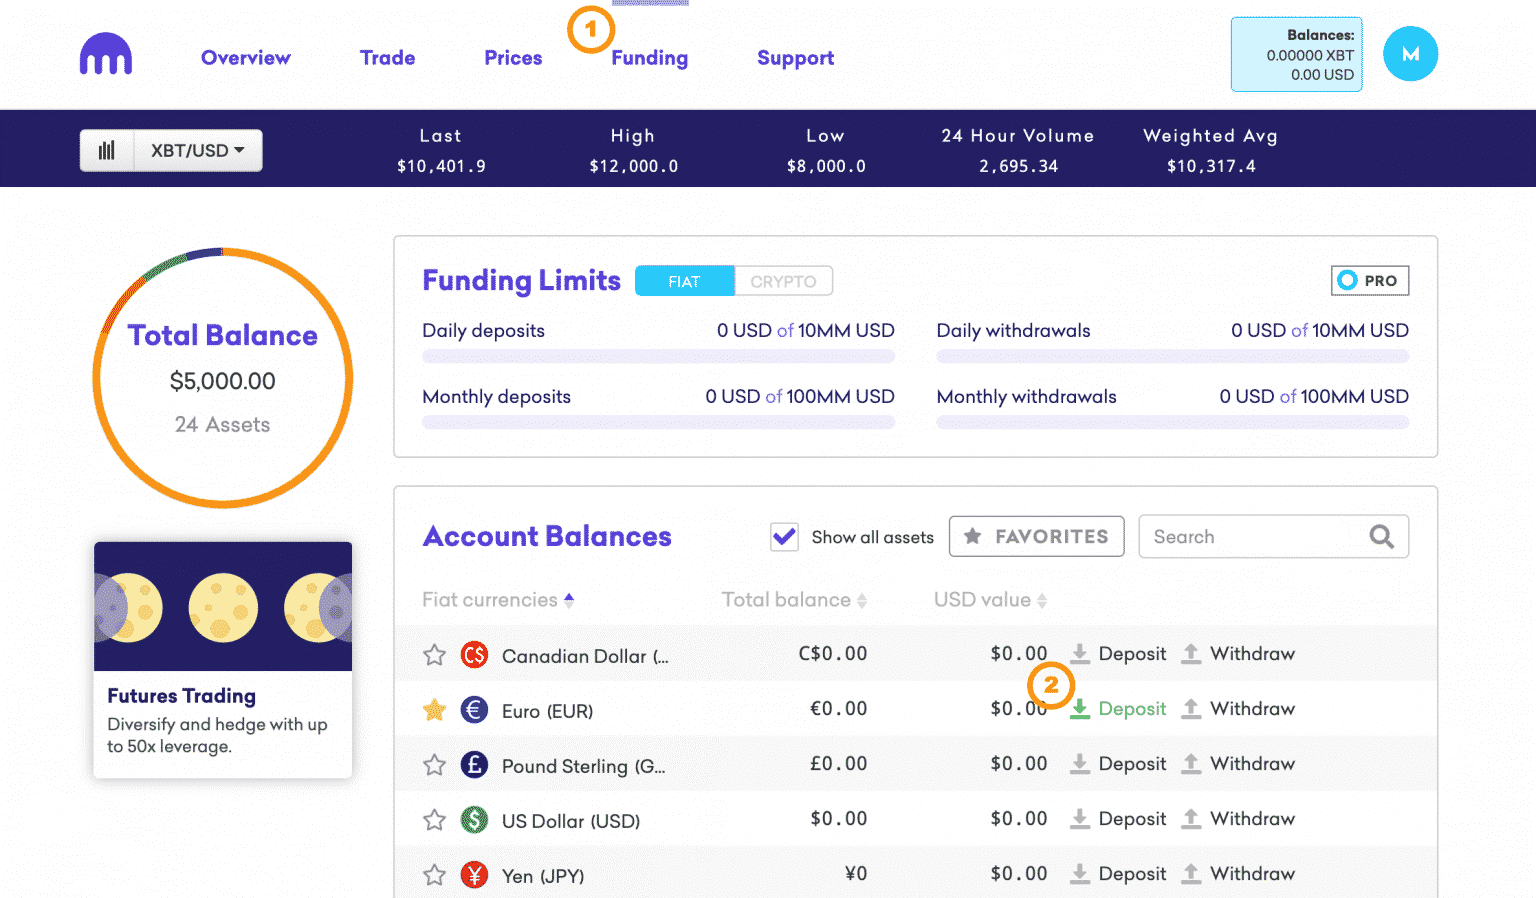Open the XBT/USD pair dropdown
1536x898 pixels.
point(198,150)
